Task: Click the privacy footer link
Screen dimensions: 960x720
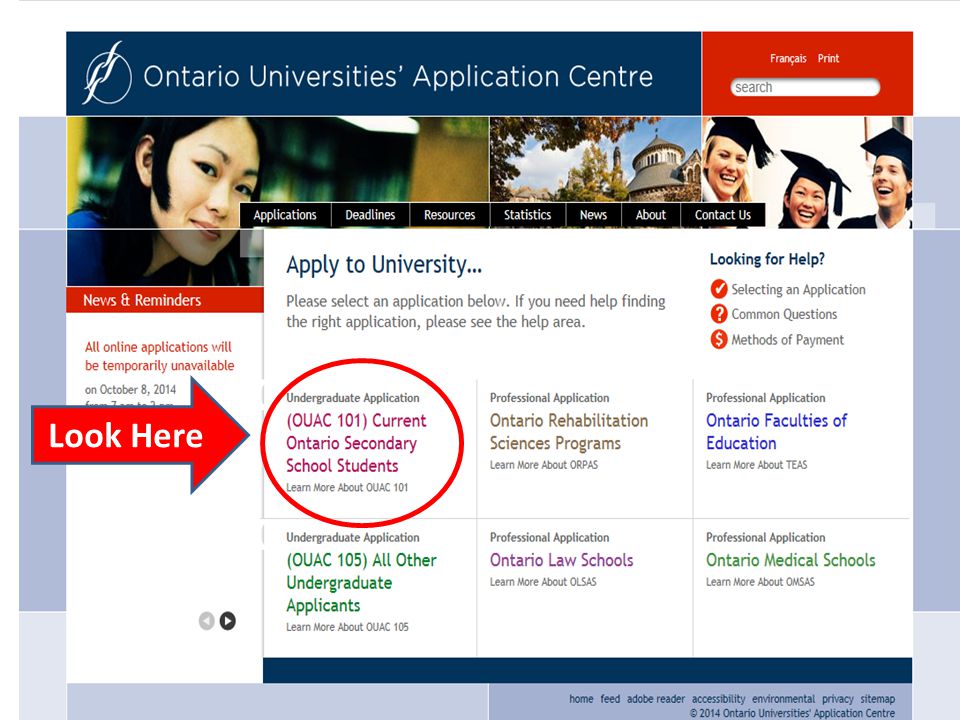Action: tap(838, 699)
